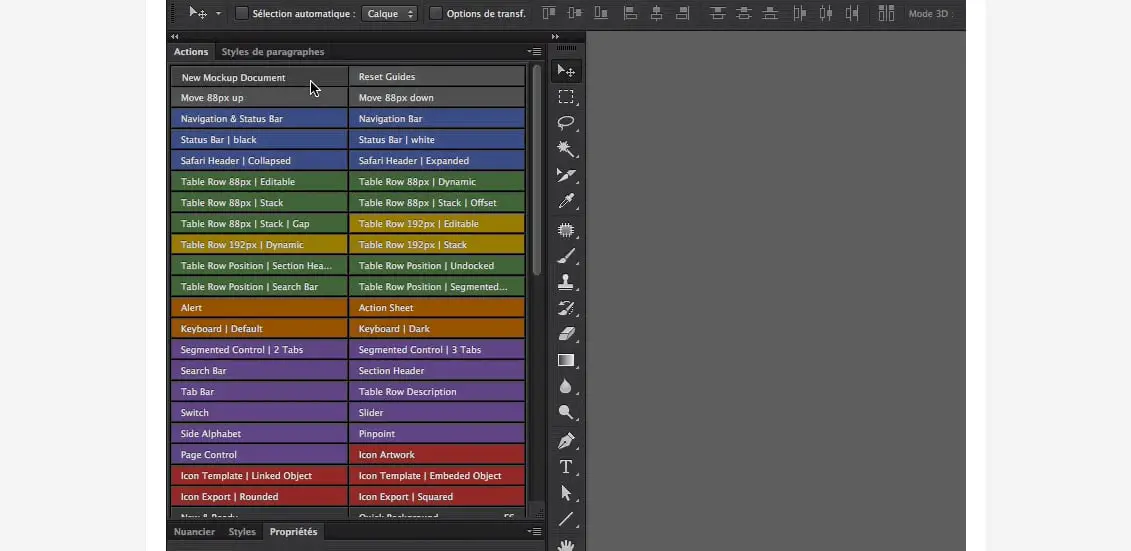The width and height of the screenshot is (1131, 551).
Task: Run the New Mockup Document action
Action: (x=260, y=76)
